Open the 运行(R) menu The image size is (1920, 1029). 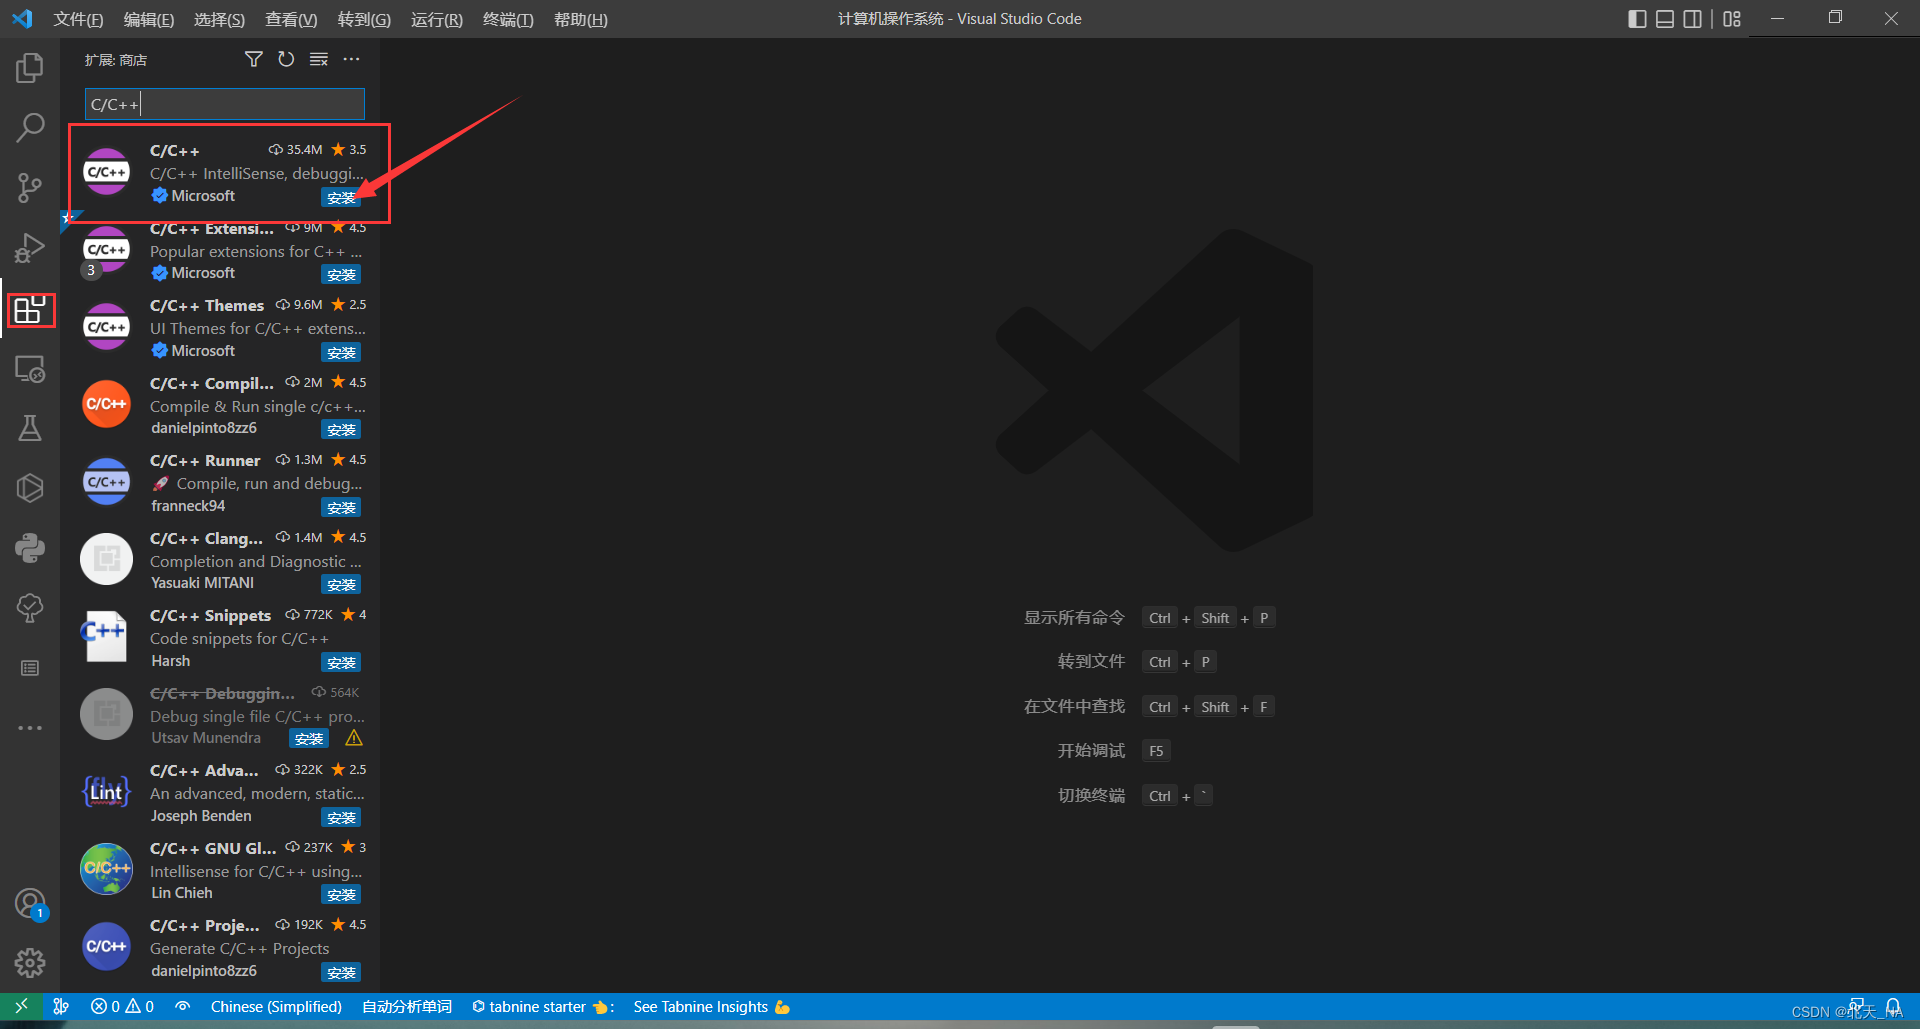437,19
